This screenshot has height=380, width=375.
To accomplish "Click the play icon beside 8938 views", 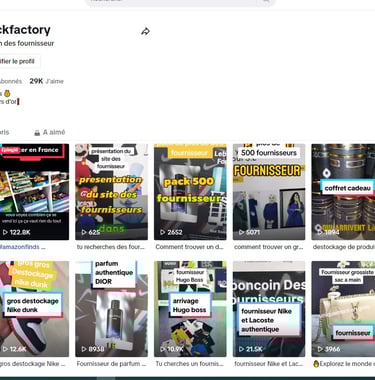I will pyautogui.click(x=84, y=349).
